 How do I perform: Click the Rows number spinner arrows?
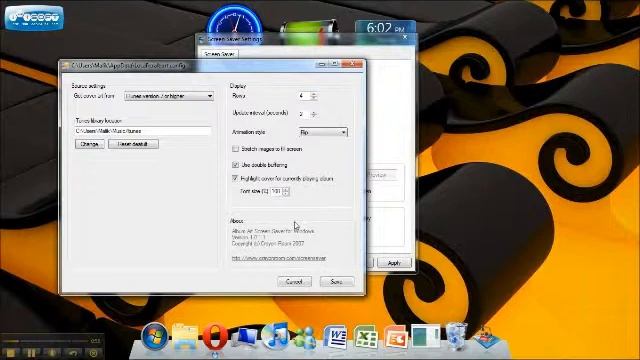[313, 96]
